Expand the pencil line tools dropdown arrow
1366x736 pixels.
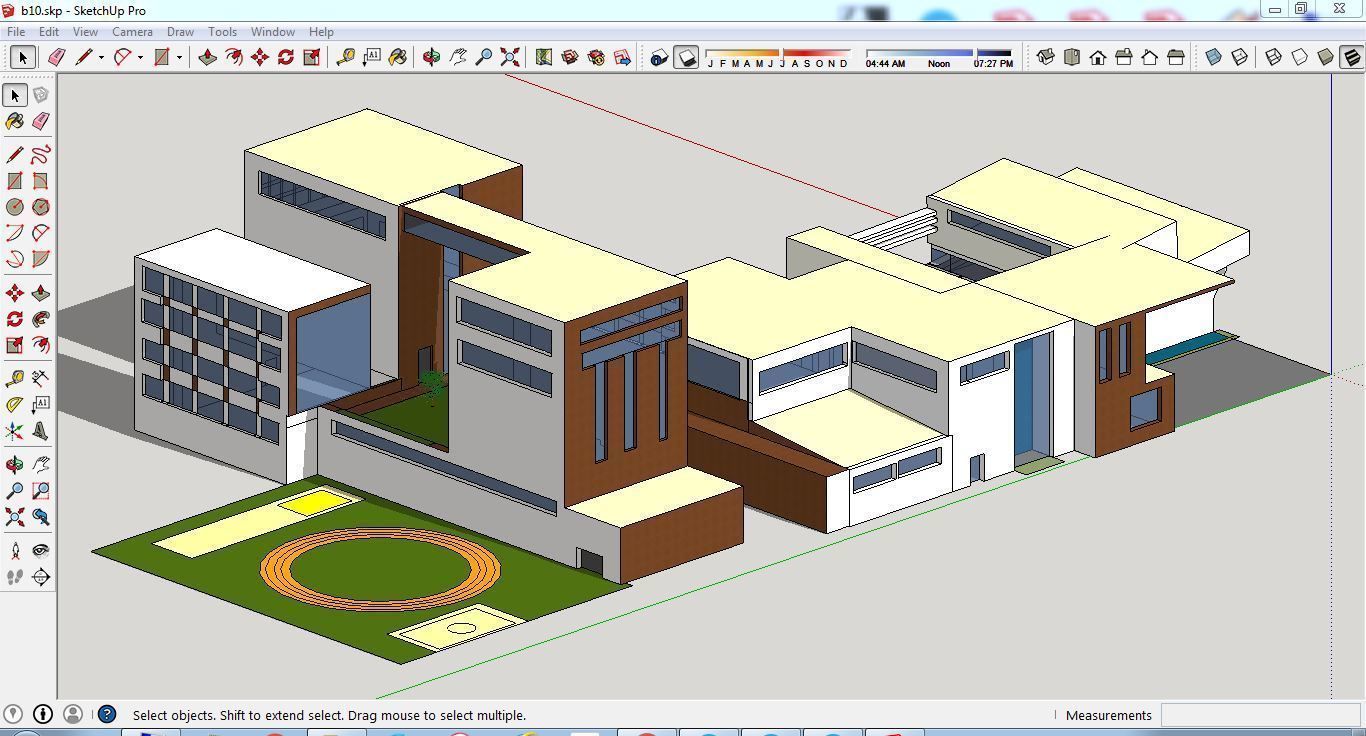[101, 58]
